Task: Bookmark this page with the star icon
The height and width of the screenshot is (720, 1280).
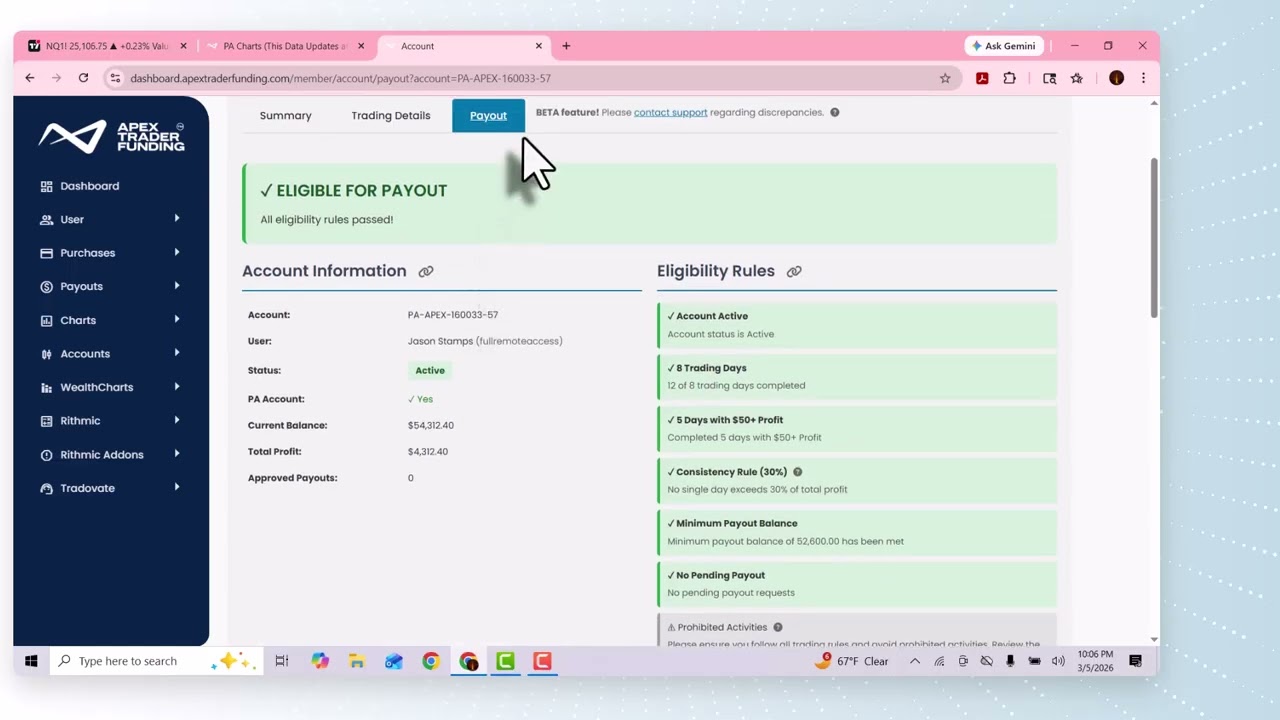Action: (945, 78)
